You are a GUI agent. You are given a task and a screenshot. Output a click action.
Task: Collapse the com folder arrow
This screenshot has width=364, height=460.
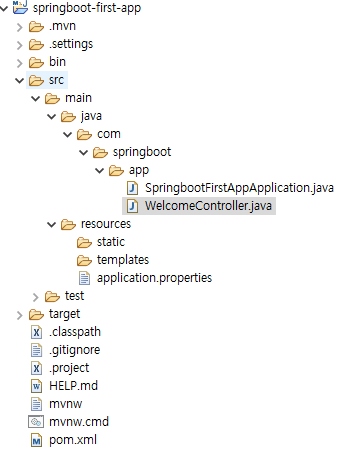coord(68,134)
